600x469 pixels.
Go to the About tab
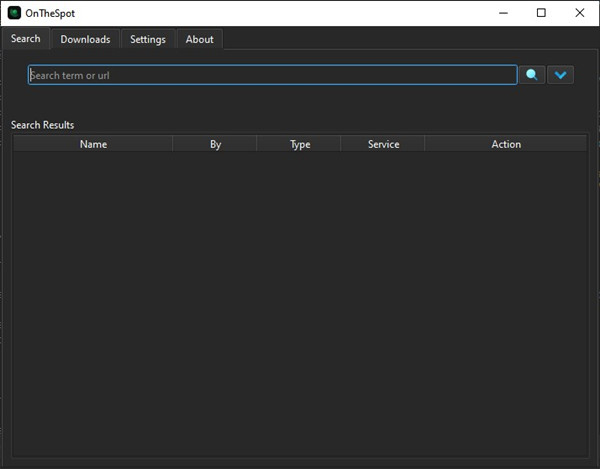[199, 39]
